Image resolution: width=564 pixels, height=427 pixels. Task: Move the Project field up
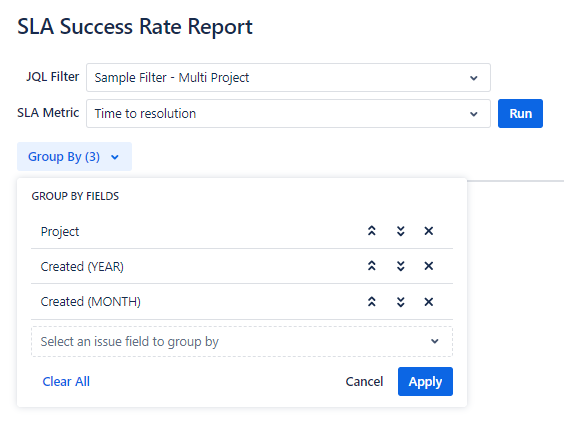point(372,231)
